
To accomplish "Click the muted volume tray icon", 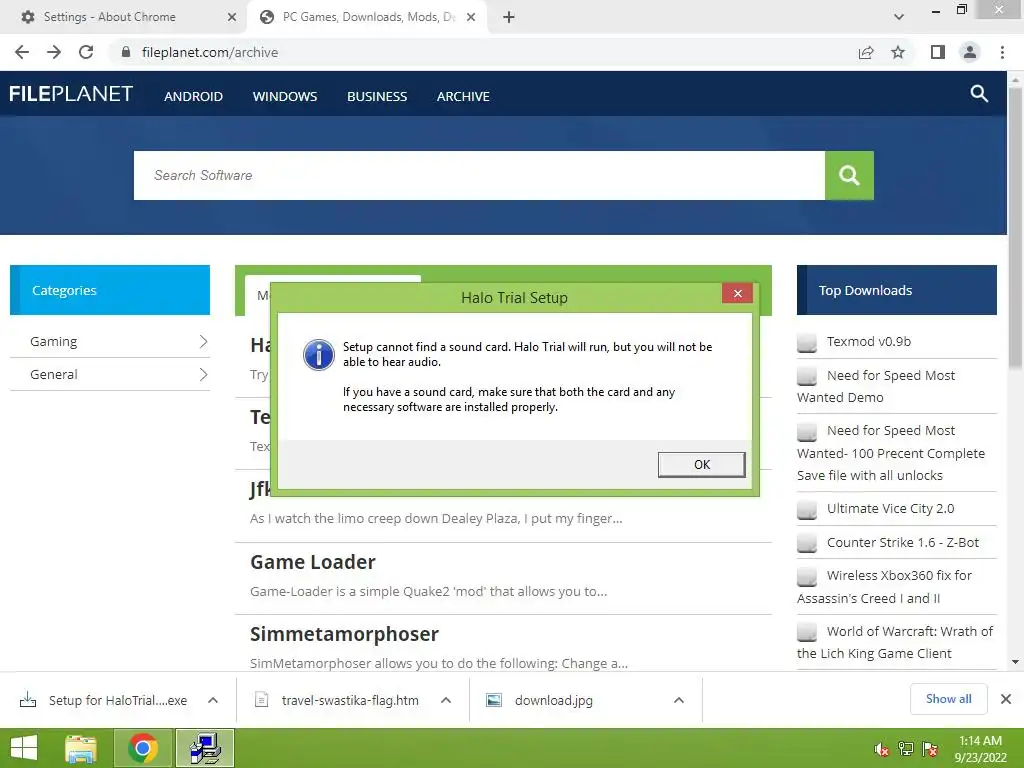I will [881, 749].
